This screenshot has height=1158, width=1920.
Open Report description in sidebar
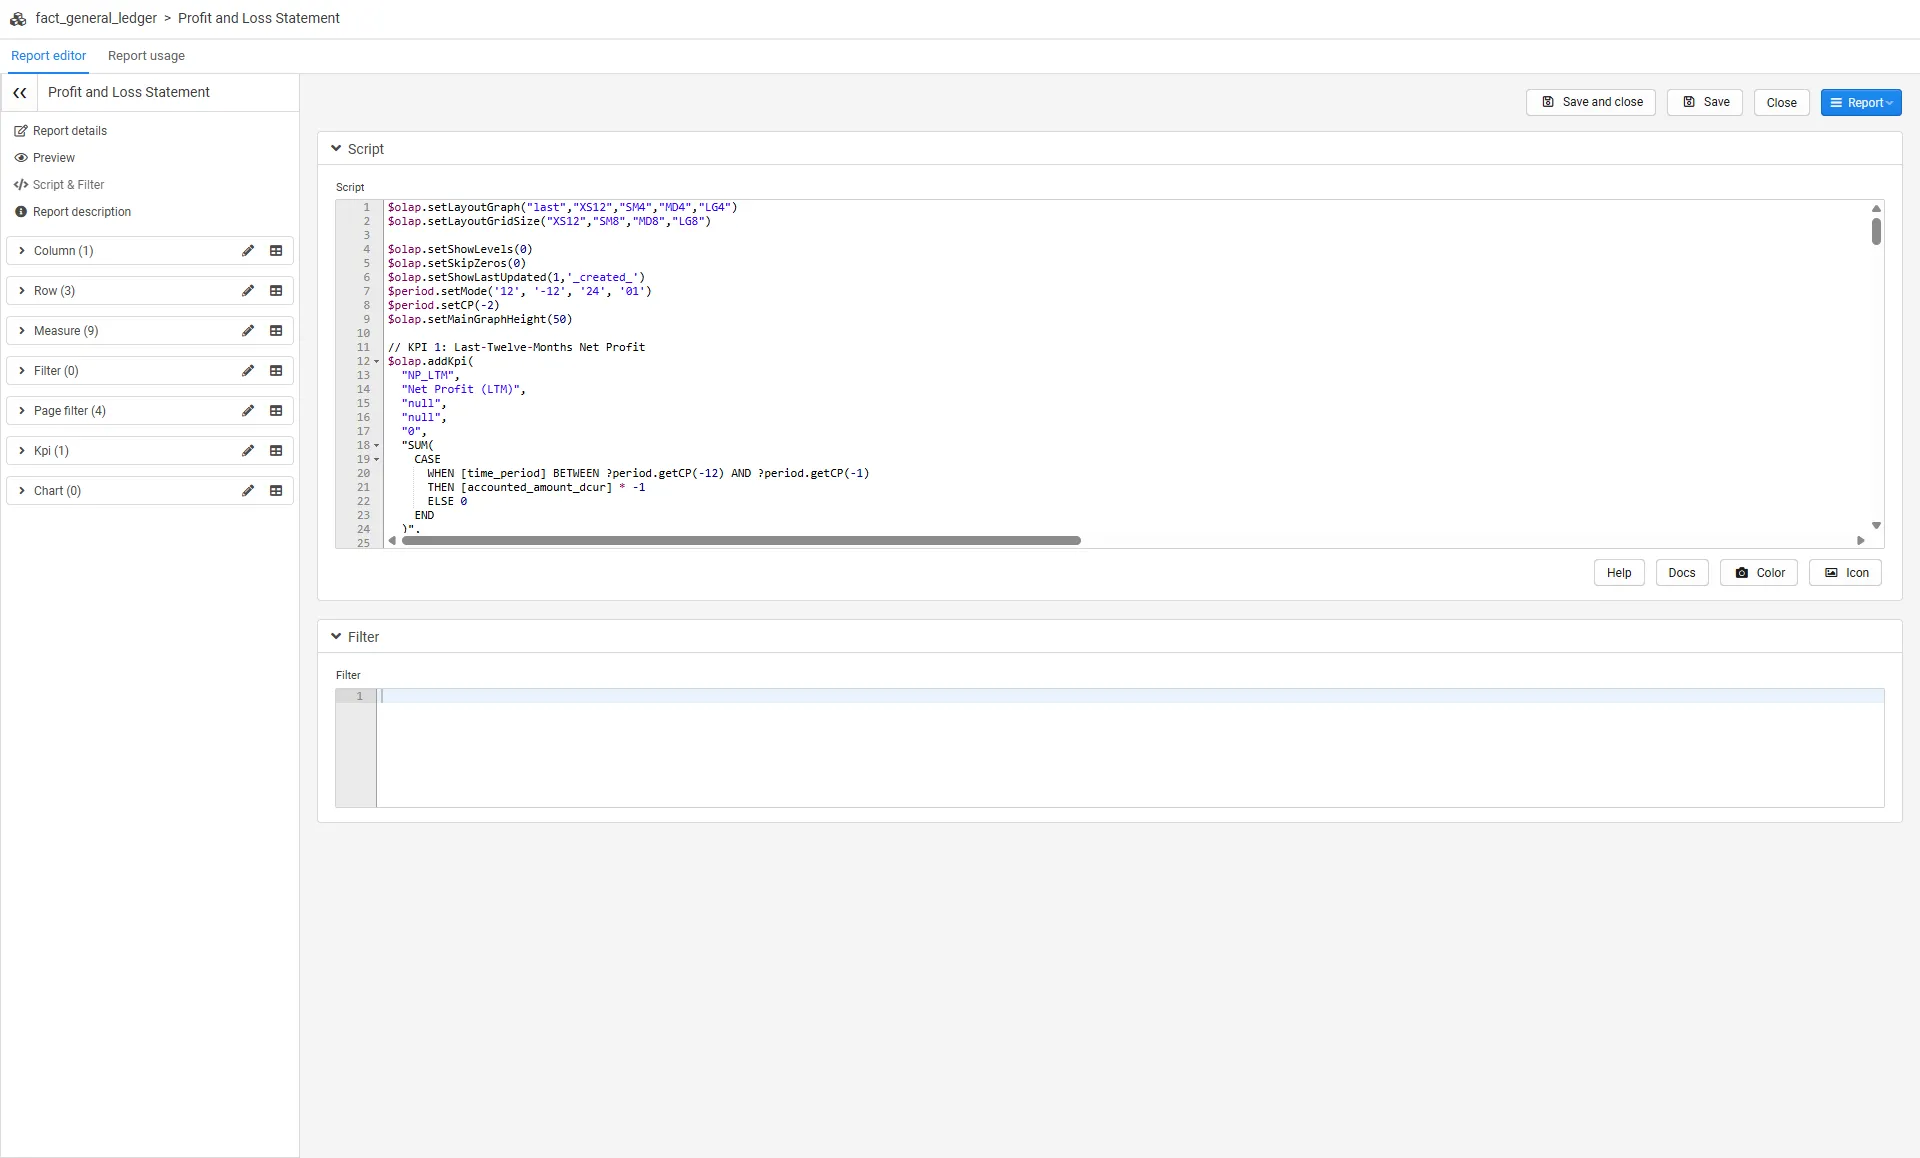(72, 212)
